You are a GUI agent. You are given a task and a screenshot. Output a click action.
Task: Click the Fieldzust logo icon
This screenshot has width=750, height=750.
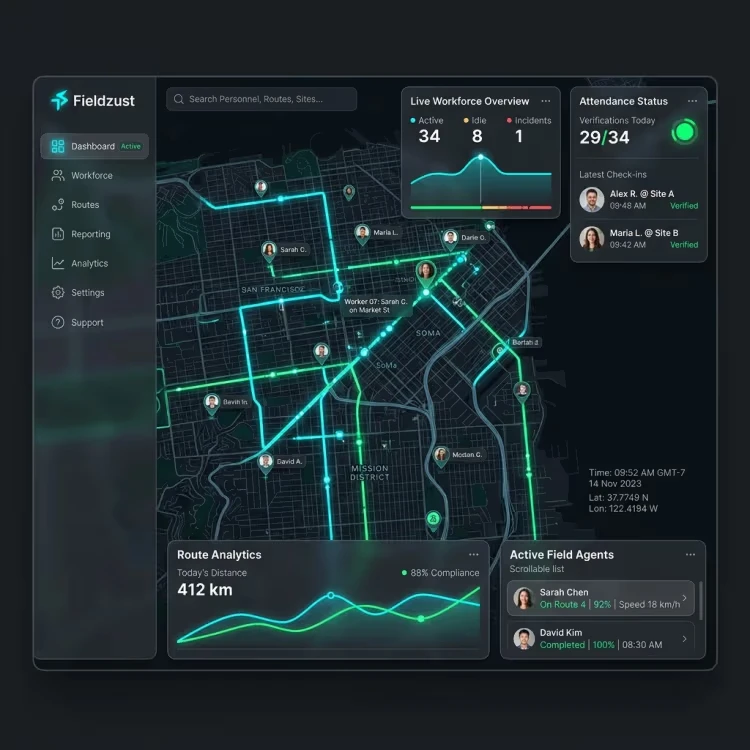click(60, 100)
